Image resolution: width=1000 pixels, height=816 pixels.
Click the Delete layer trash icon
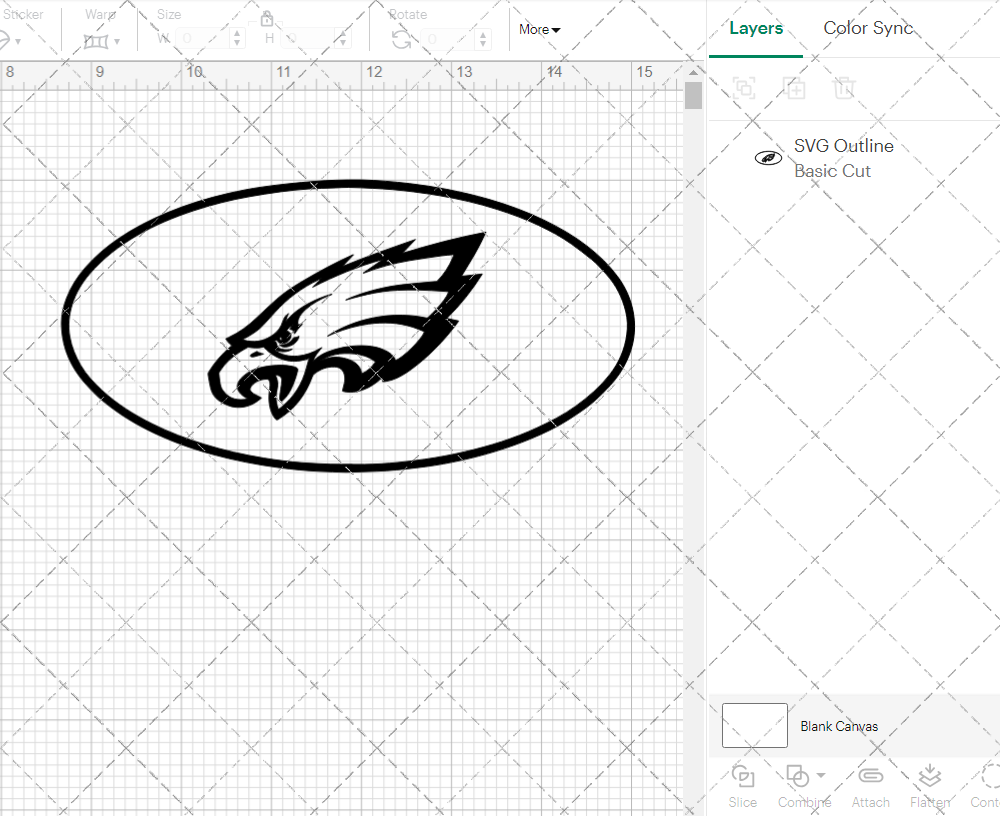(844, 88)
